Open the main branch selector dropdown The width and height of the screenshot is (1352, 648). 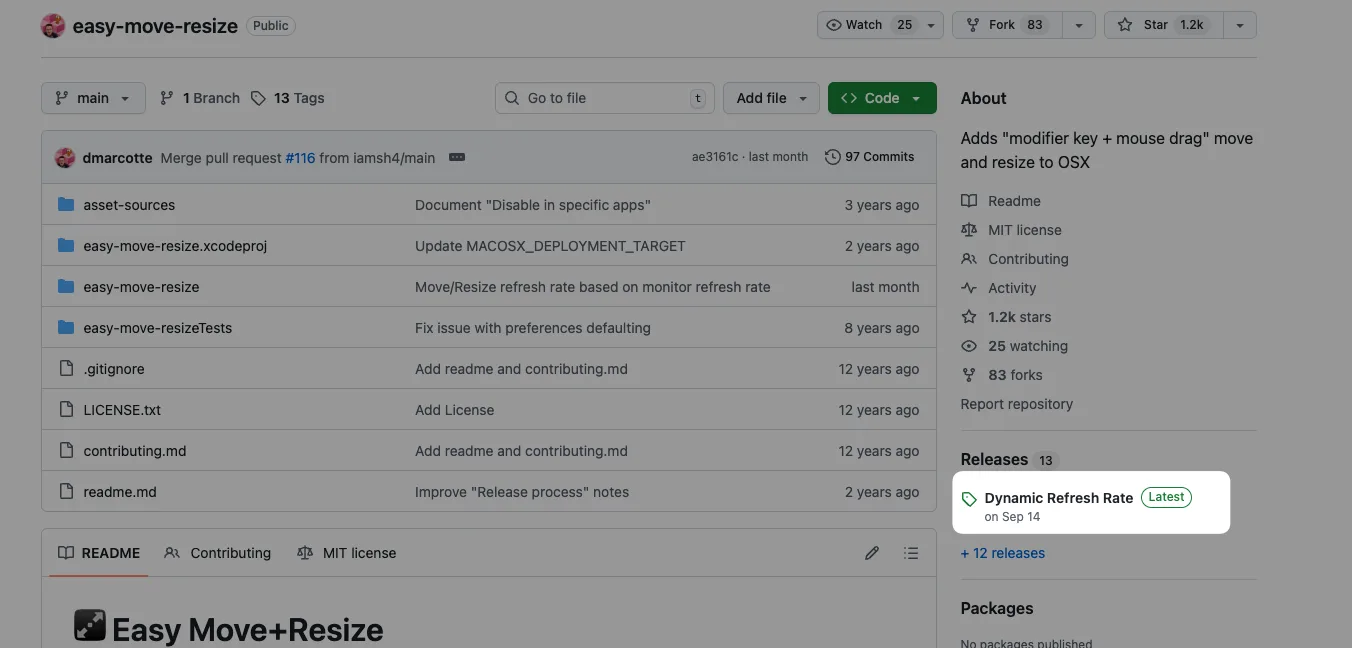point(93,98)
